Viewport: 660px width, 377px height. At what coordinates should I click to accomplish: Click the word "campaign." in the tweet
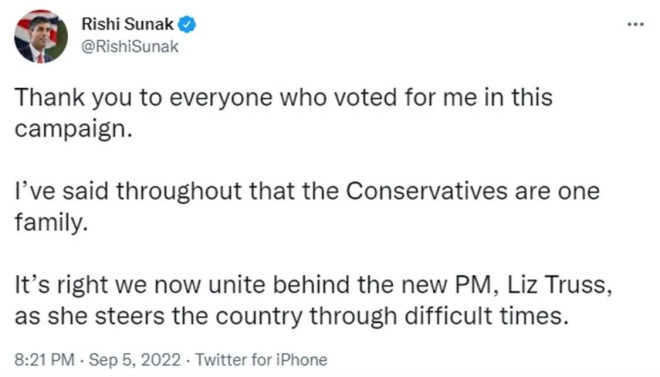pos(74,129)
